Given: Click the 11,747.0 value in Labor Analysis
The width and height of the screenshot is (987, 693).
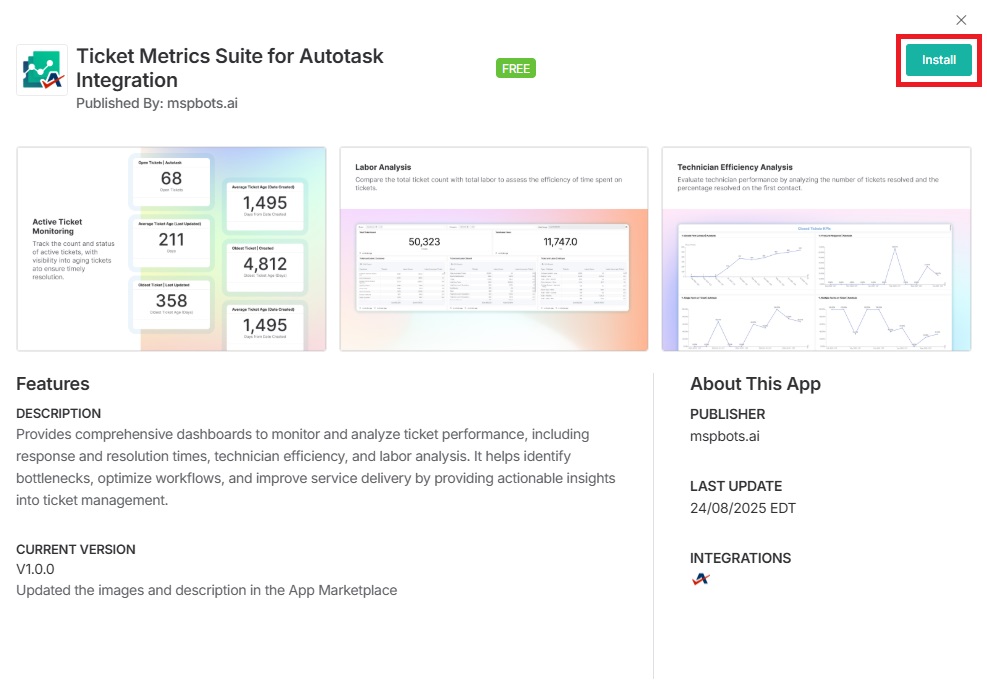Looking at the screenshot, I should pyautogui.click(x=560, y=241).
